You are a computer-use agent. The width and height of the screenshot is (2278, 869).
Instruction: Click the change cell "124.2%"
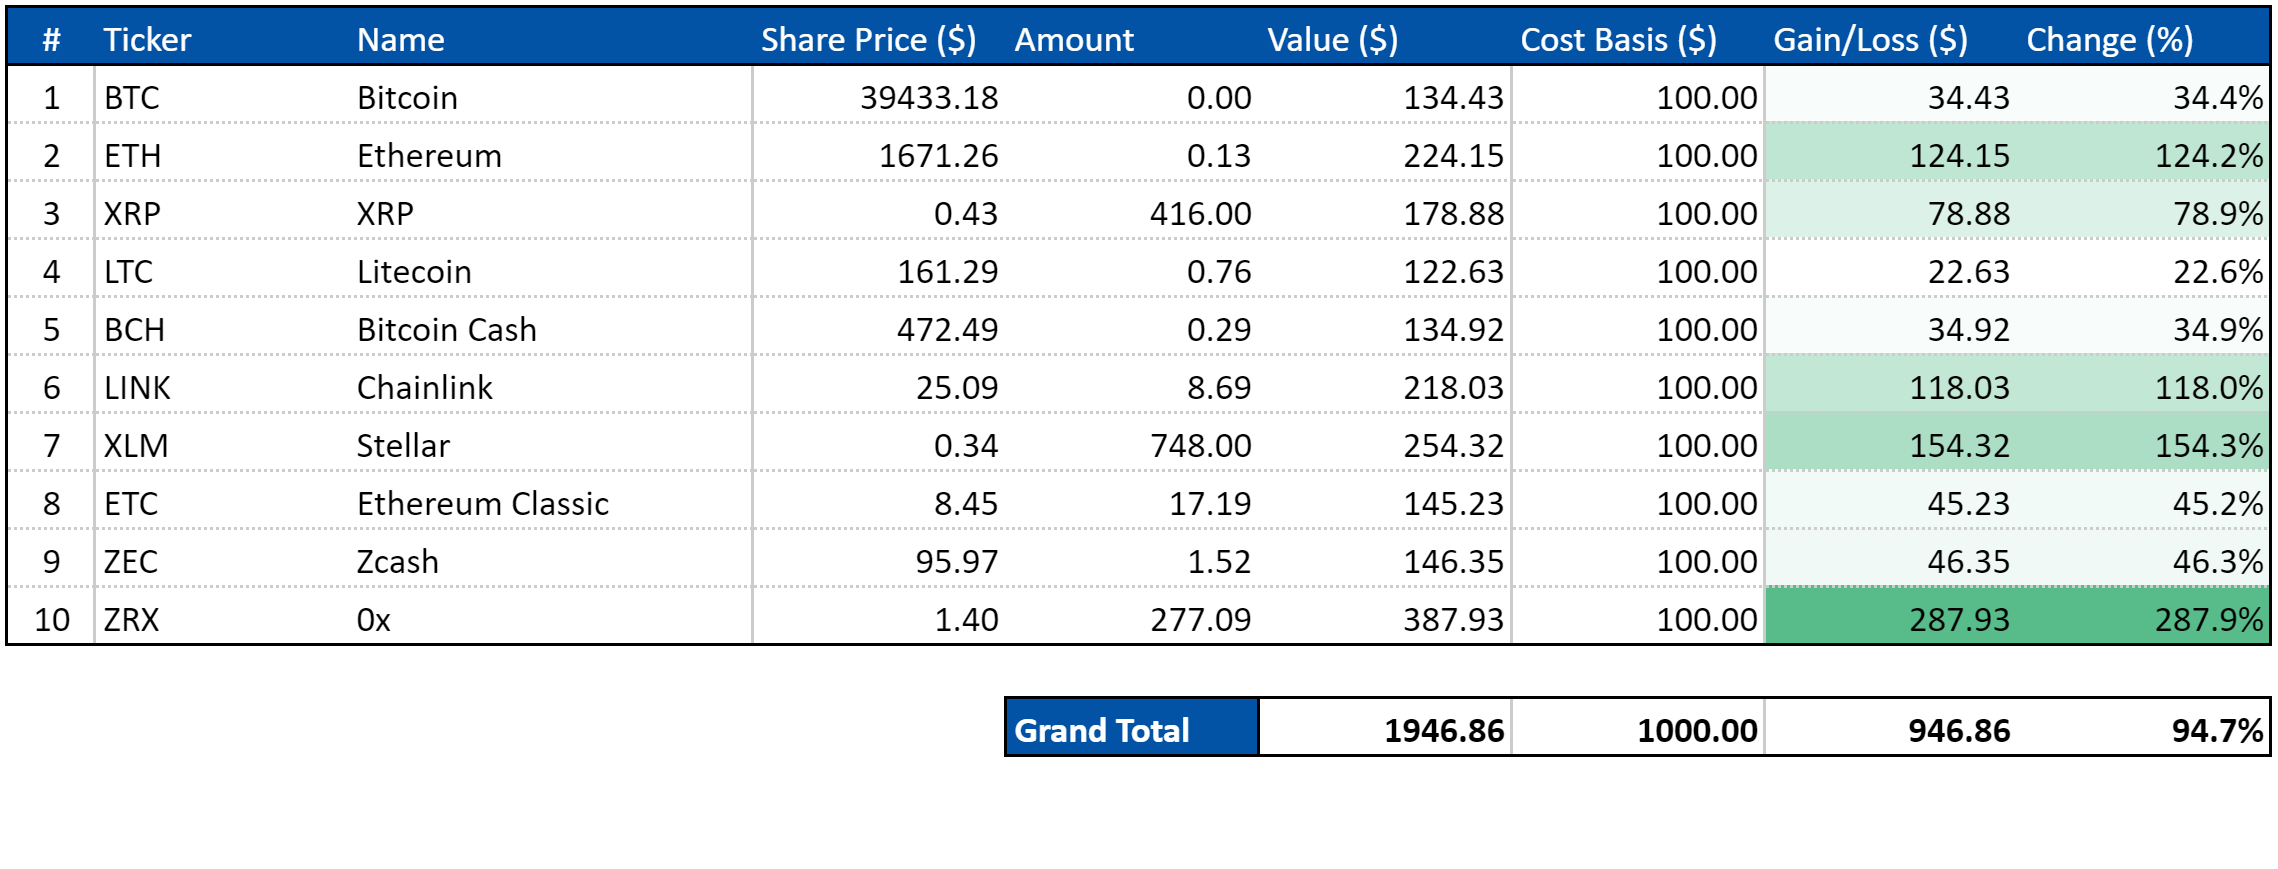coord(2209,156)
